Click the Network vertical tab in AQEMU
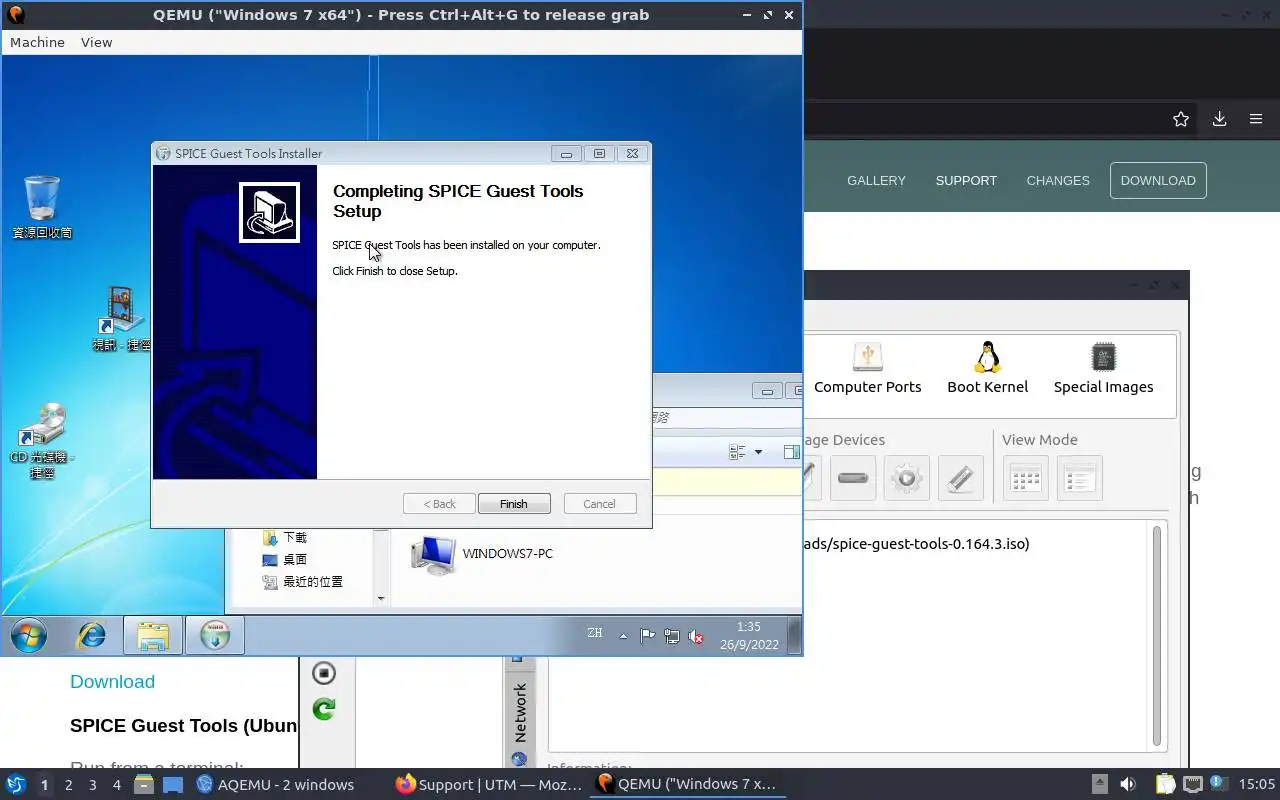Image resolution: width=1280 pixels, height=800 pixels. [520, 712]
